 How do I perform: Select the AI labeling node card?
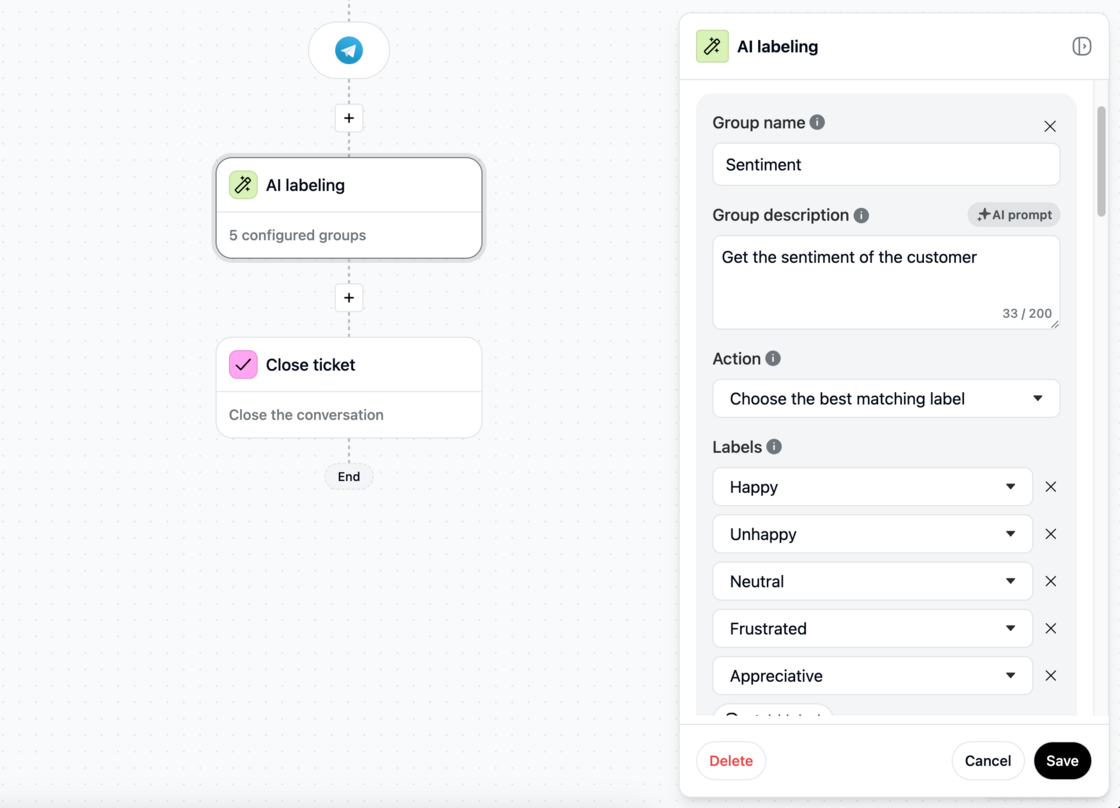(349, 208)
